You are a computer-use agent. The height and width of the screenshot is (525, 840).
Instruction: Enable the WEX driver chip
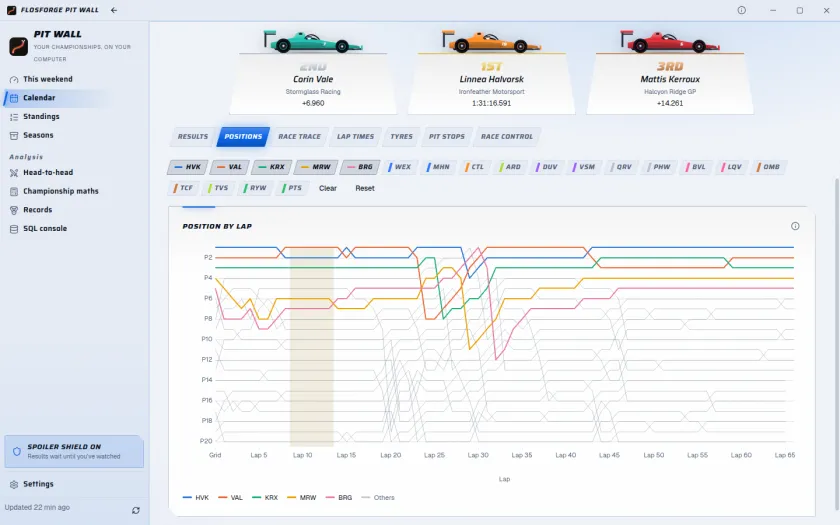400,167
